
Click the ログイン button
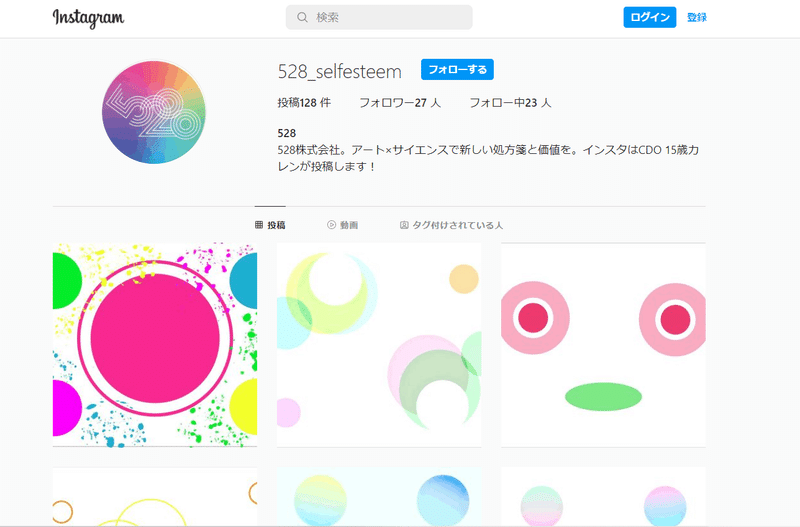coord(649,17)
